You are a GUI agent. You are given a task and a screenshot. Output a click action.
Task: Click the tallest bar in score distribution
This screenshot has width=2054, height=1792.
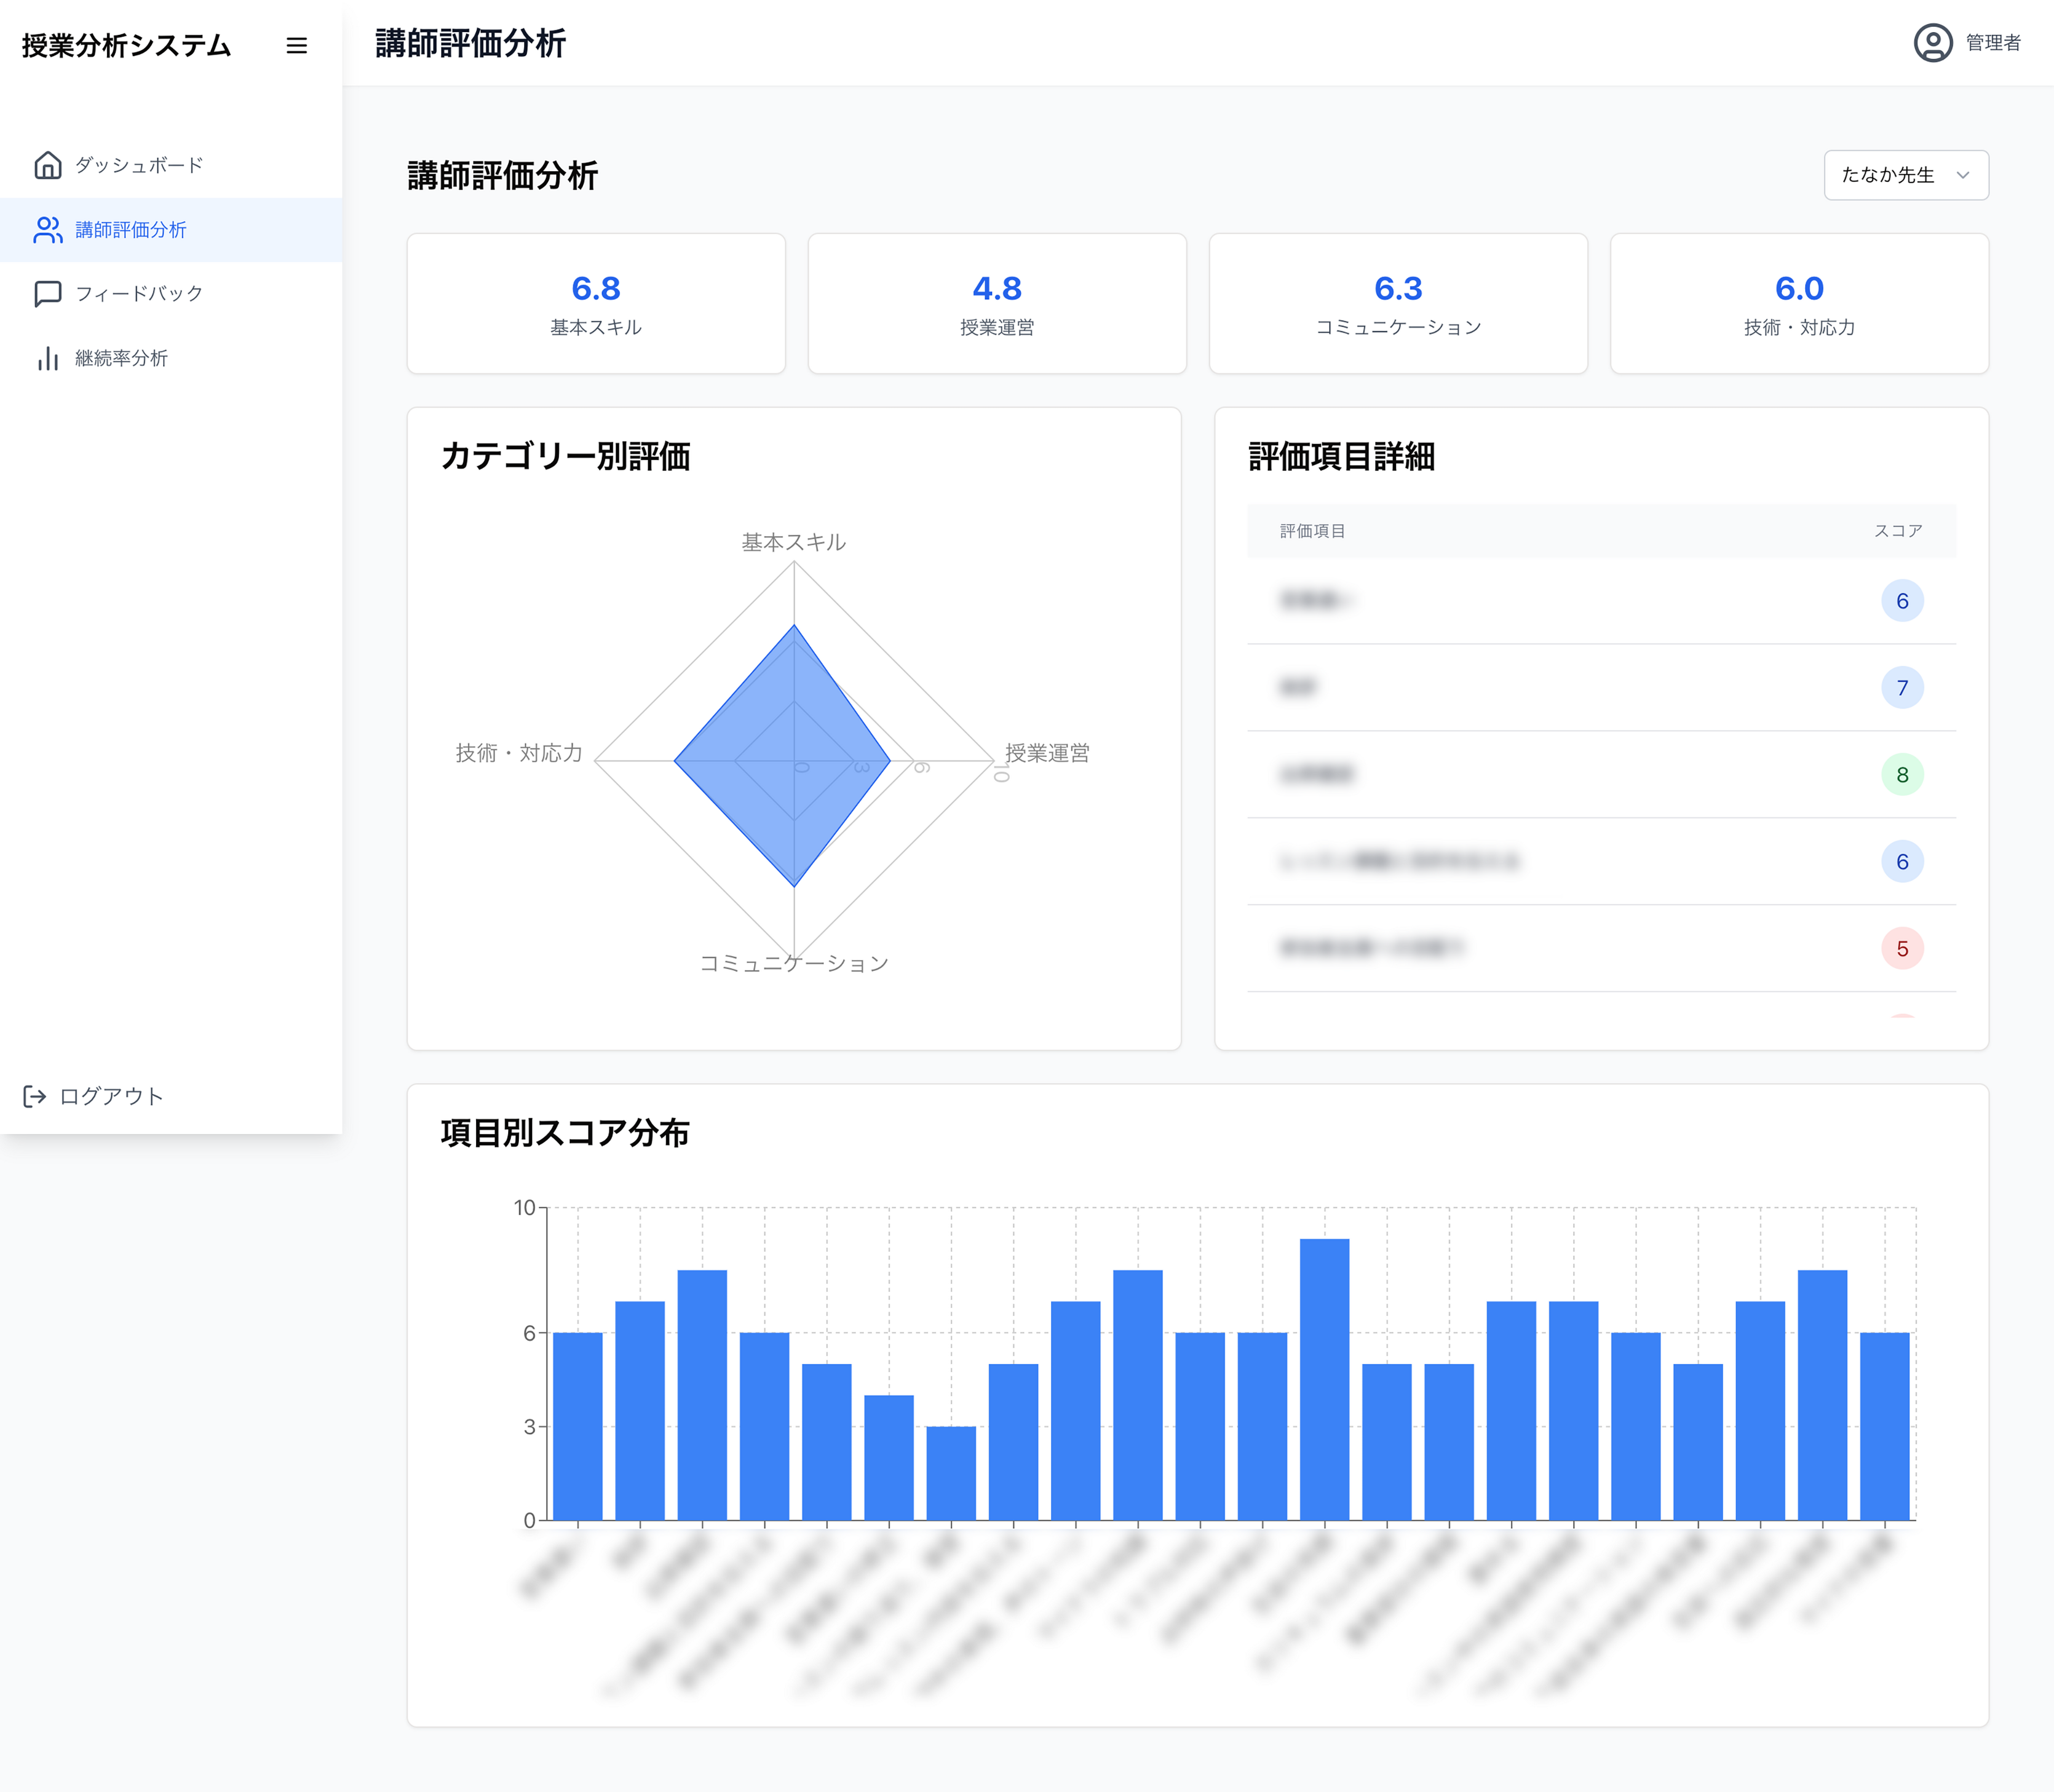point(1324,1380)
